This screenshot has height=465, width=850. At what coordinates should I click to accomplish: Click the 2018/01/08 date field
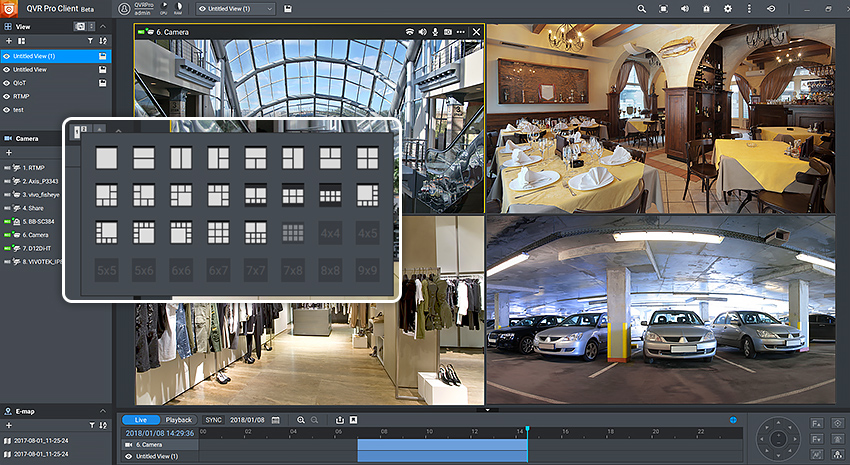click(x=246, y=420)
